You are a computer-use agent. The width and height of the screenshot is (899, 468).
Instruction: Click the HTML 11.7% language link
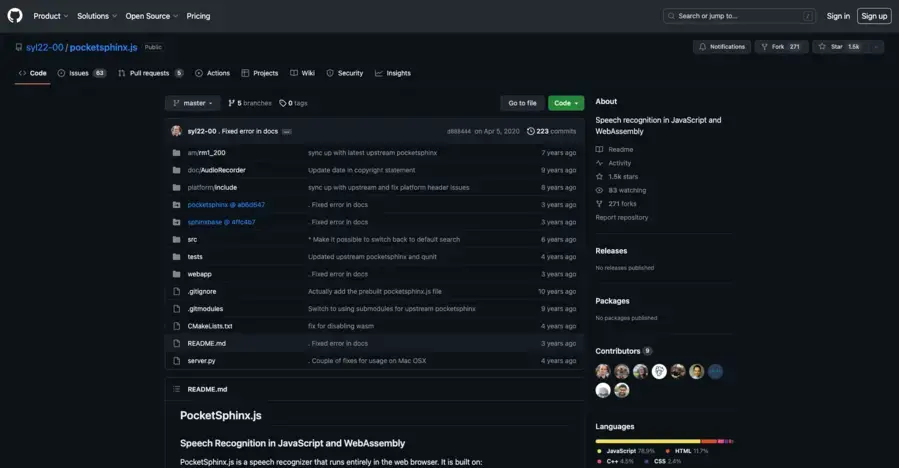coord(686,451)
